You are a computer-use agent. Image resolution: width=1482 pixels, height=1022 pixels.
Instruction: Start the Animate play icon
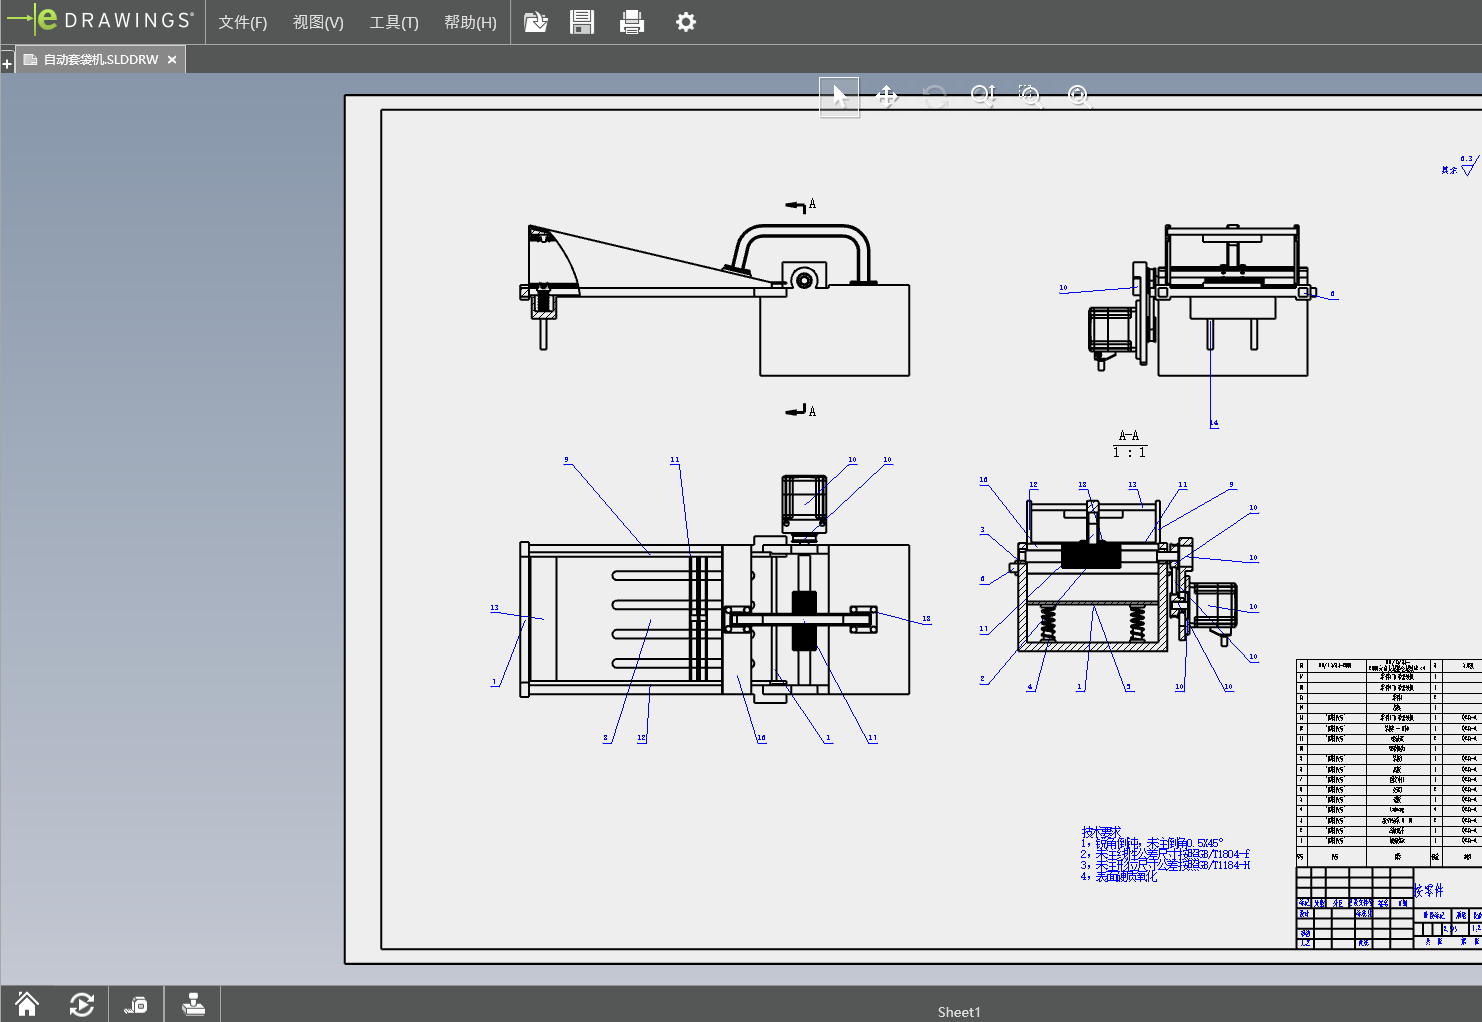click(x=82, y=1004)
